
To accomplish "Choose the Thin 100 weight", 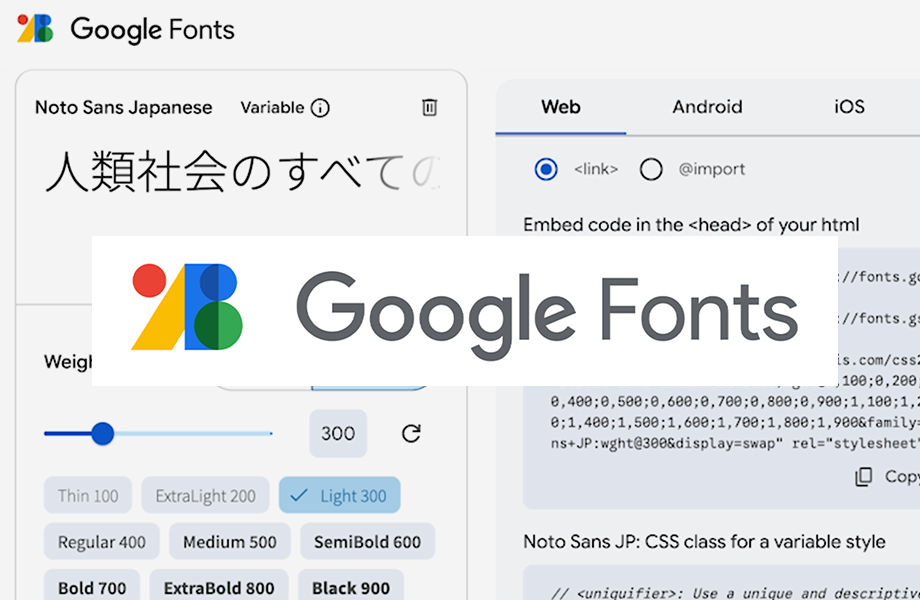I will pos(88,495).
